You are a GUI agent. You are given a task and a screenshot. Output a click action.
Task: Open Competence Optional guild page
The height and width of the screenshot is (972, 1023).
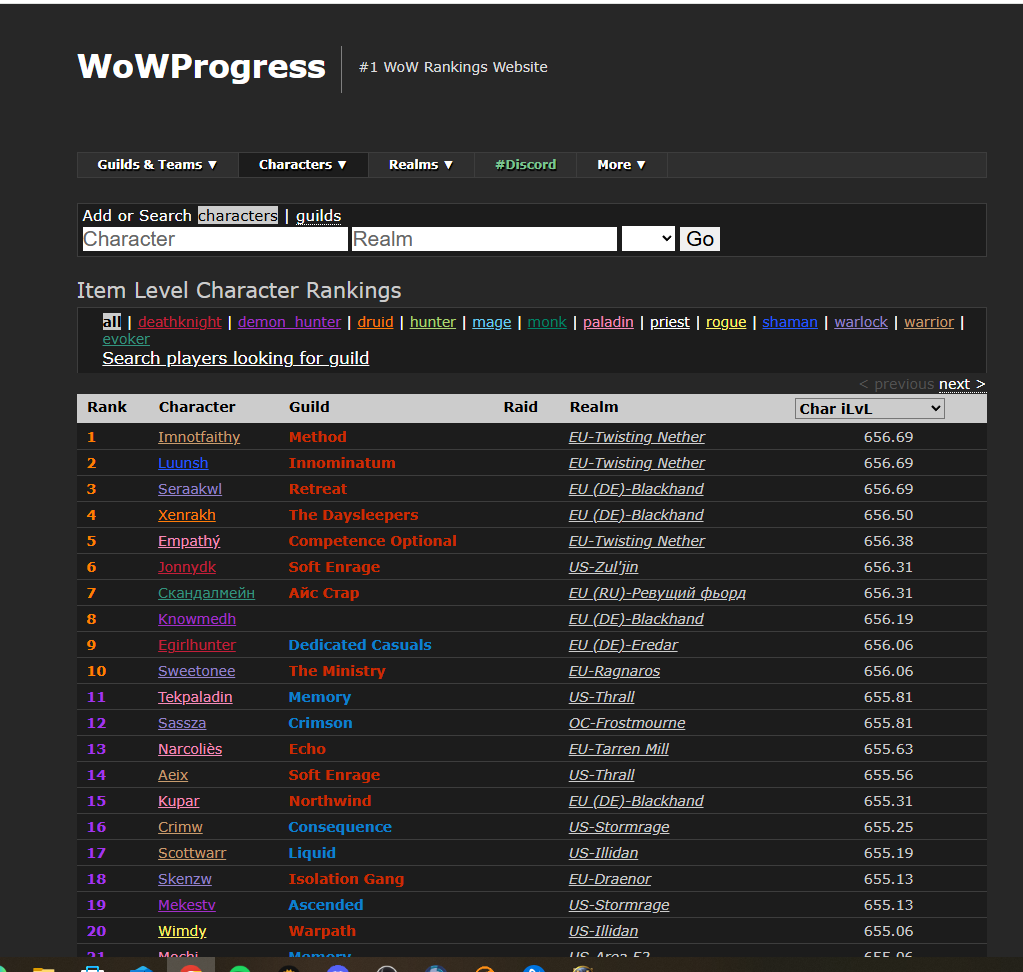click(x=373, y=541)
